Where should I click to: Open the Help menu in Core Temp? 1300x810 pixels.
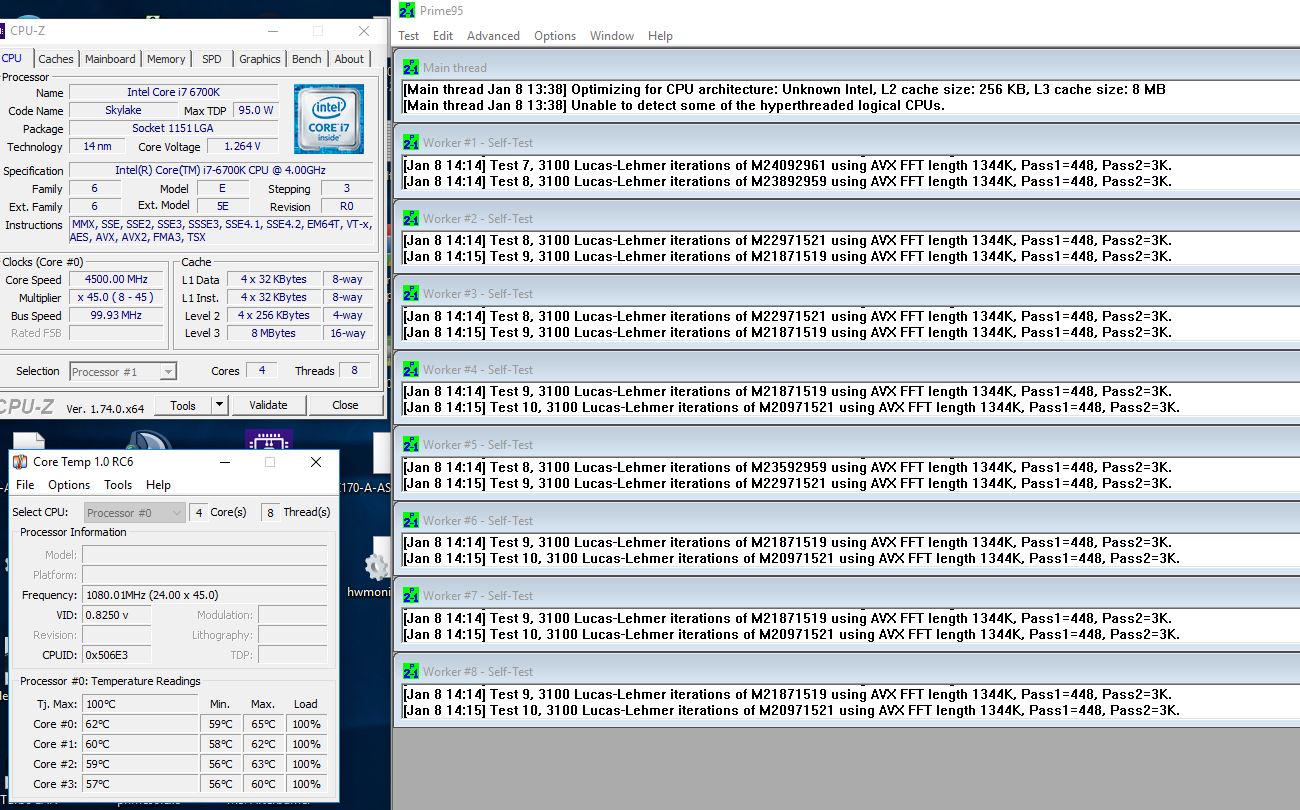pyautogui.click(x=158, y=485)
